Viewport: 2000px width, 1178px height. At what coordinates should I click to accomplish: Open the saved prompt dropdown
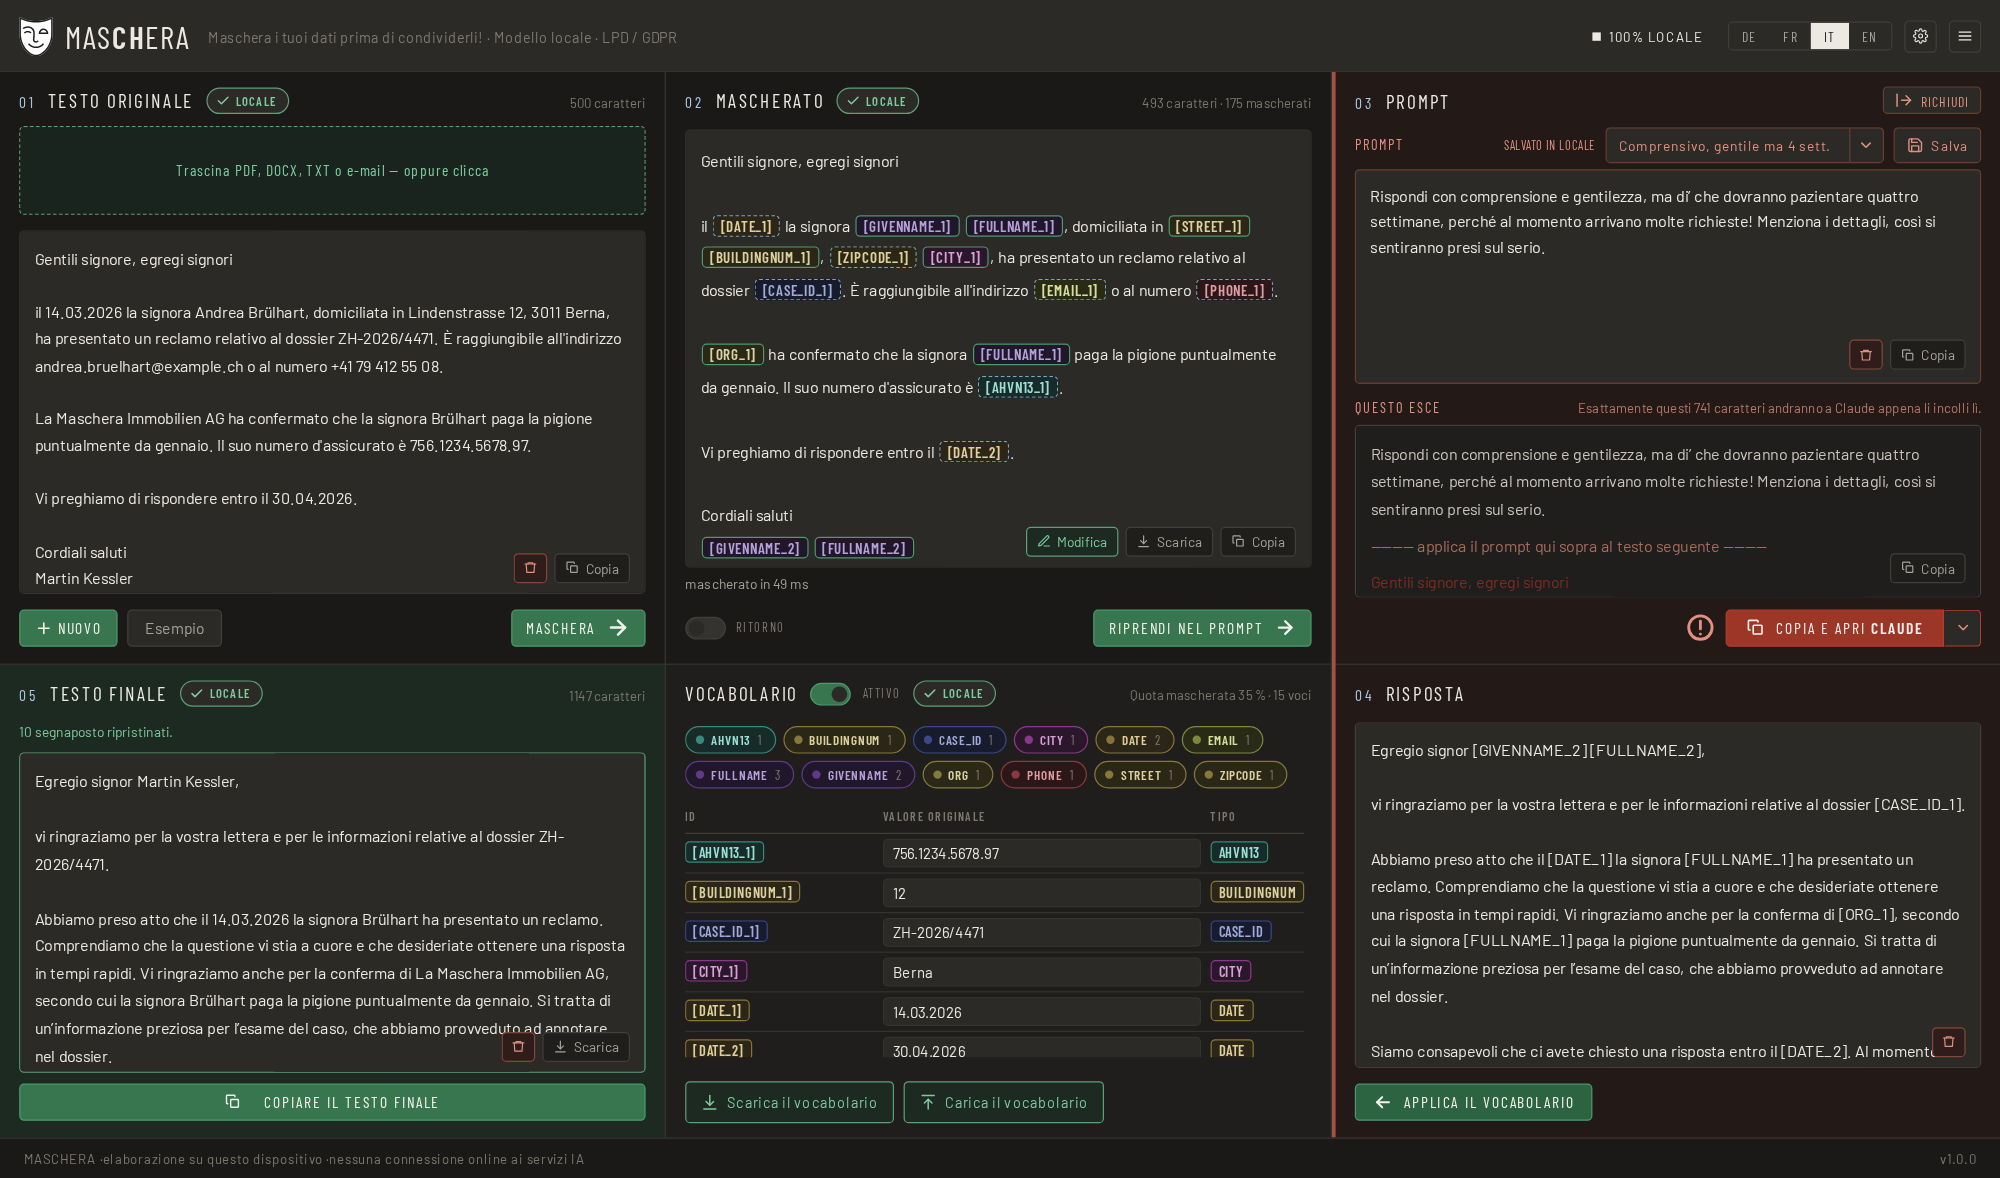(x=1727, y=146)
